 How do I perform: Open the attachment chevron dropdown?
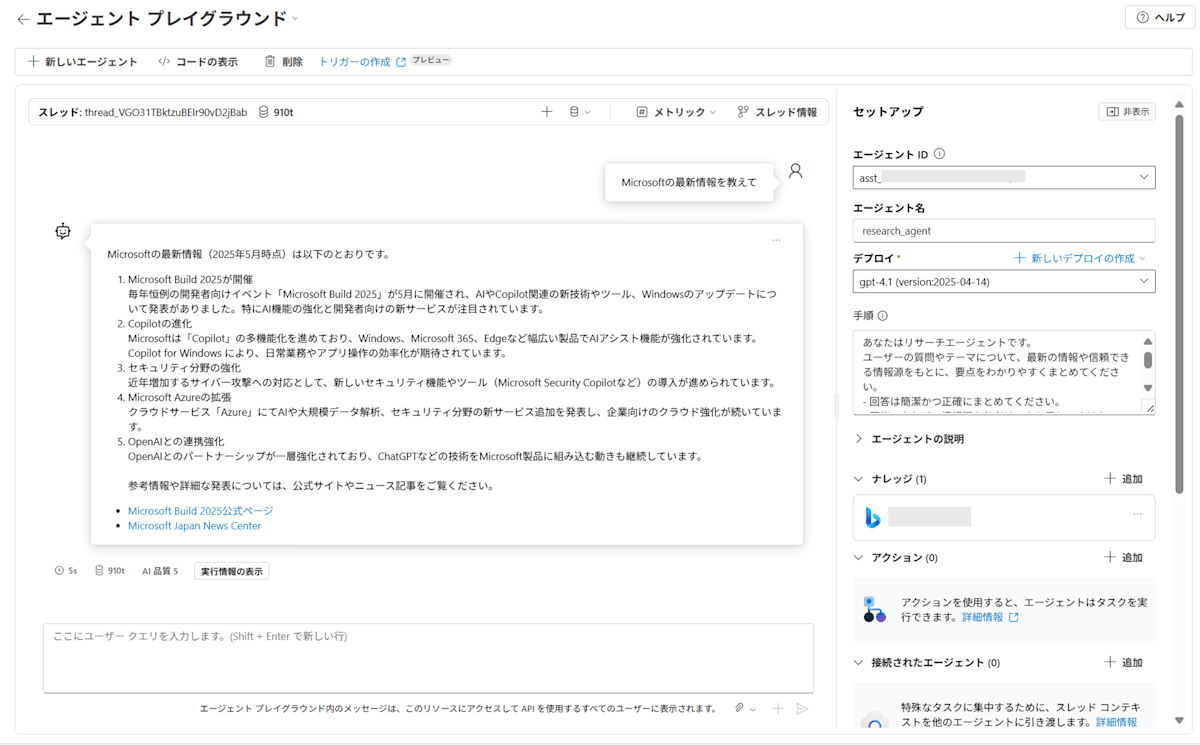(753, 709)
